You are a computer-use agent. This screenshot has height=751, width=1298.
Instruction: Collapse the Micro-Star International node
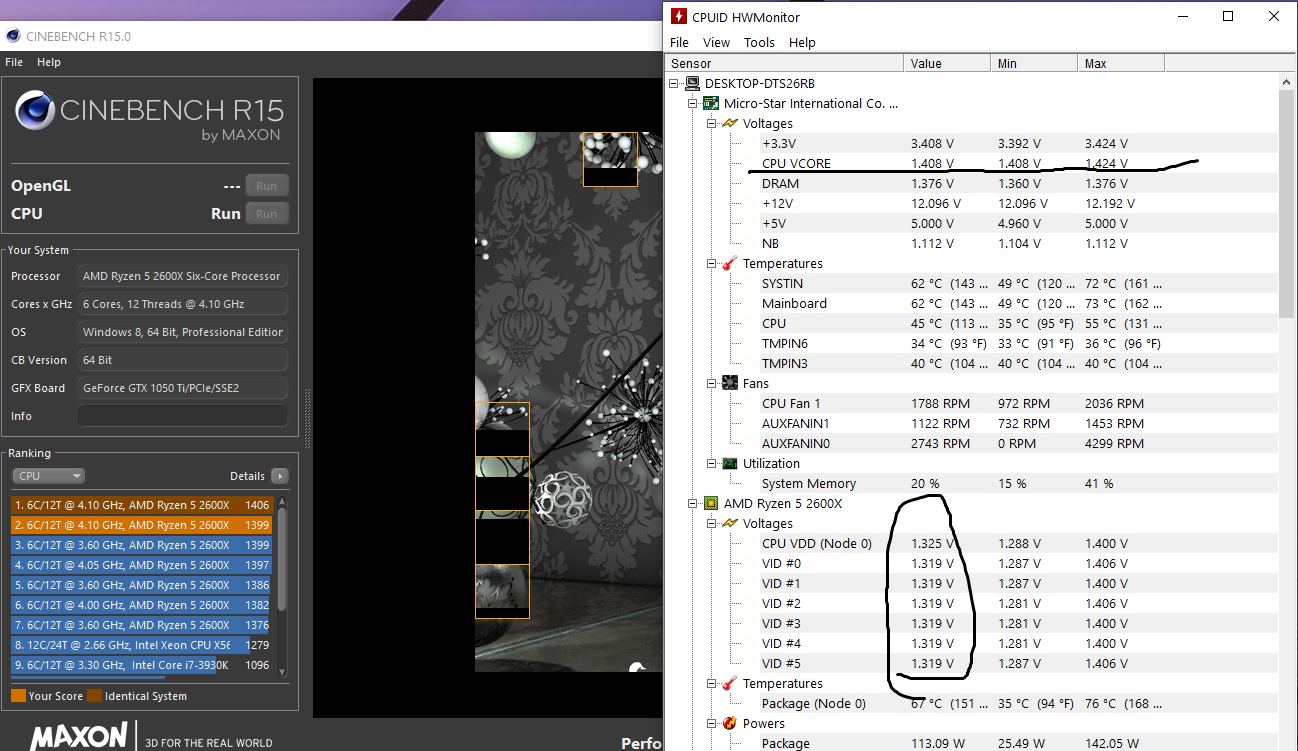click(x=693, y=103)
